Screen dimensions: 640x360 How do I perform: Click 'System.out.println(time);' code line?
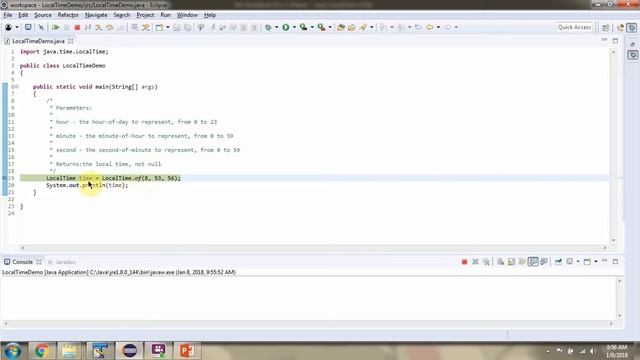87,185
